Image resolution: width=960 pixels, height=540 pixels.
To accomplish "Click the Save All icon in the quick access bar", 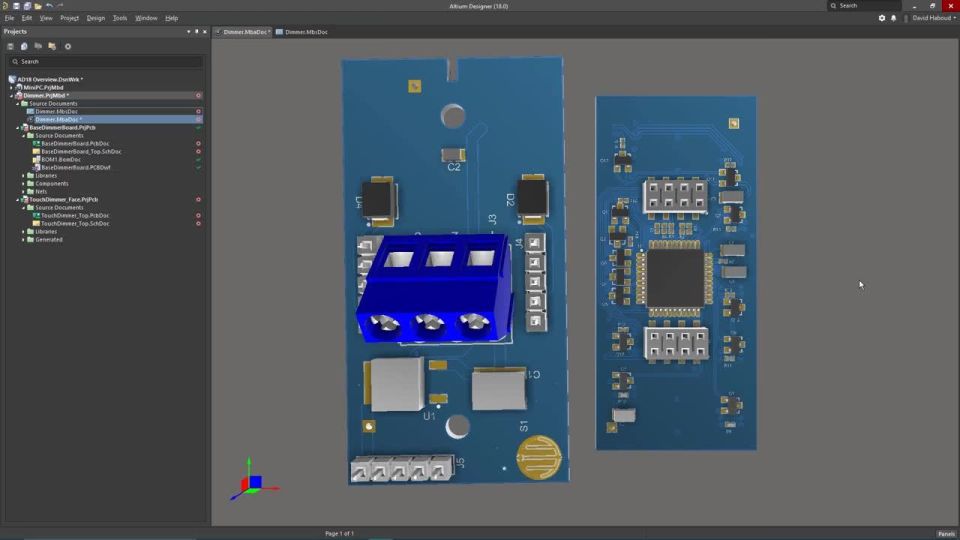I will point(27,6).
